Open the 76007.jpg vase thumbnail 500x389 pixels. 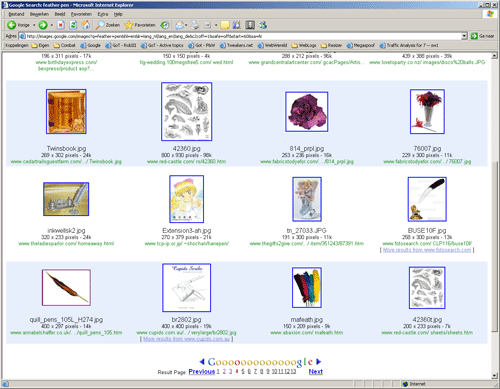[x=427, y=112]
